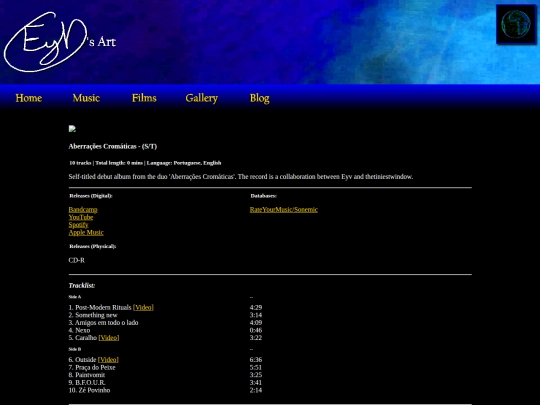The width and height of the screenshot is (540, 405).
Task: Click track 8 'Paintvomit'
Action: pyautogui.click(x=87, y=375)
